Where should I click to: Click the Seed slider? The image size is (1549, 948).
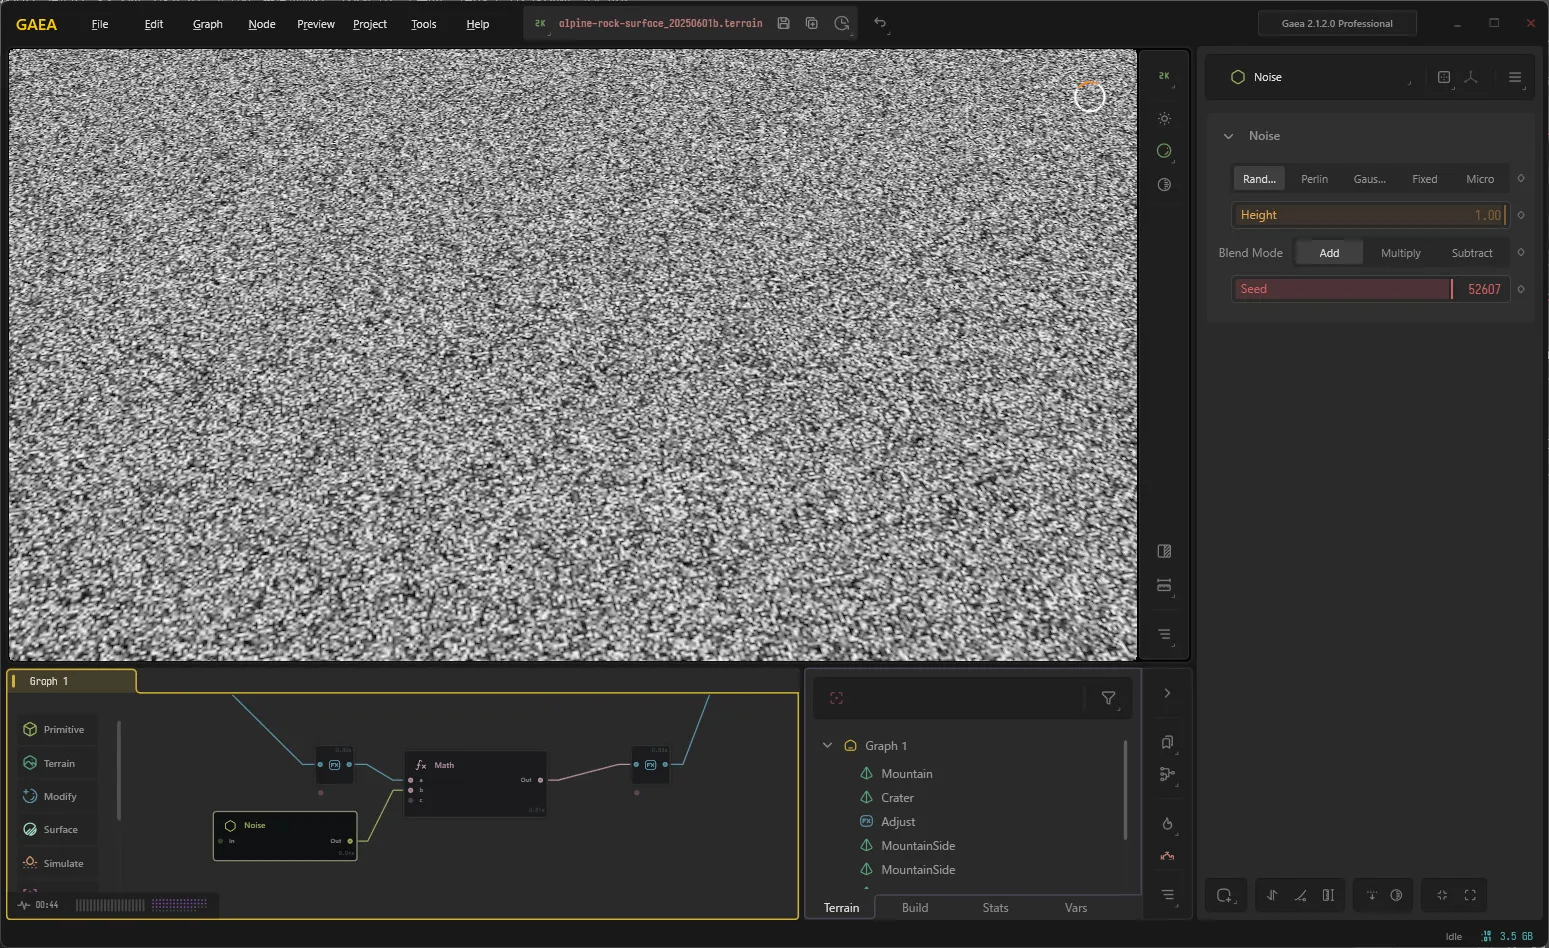(1370, 289)
